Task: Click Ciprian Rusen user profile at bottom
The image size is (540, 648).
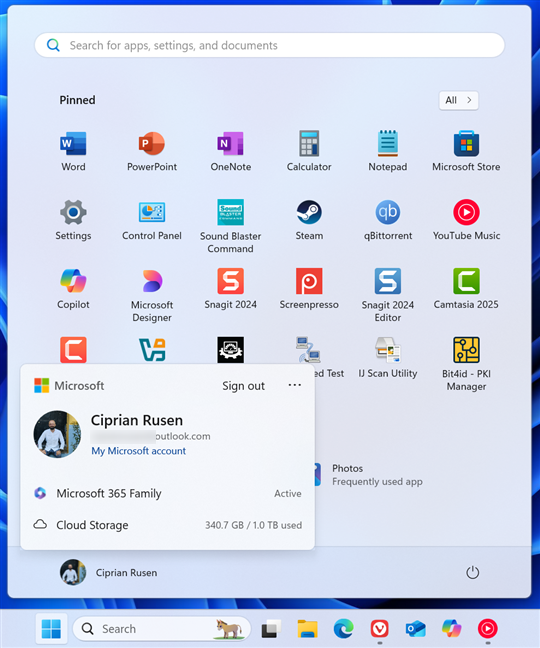Action: pos(109,573)
